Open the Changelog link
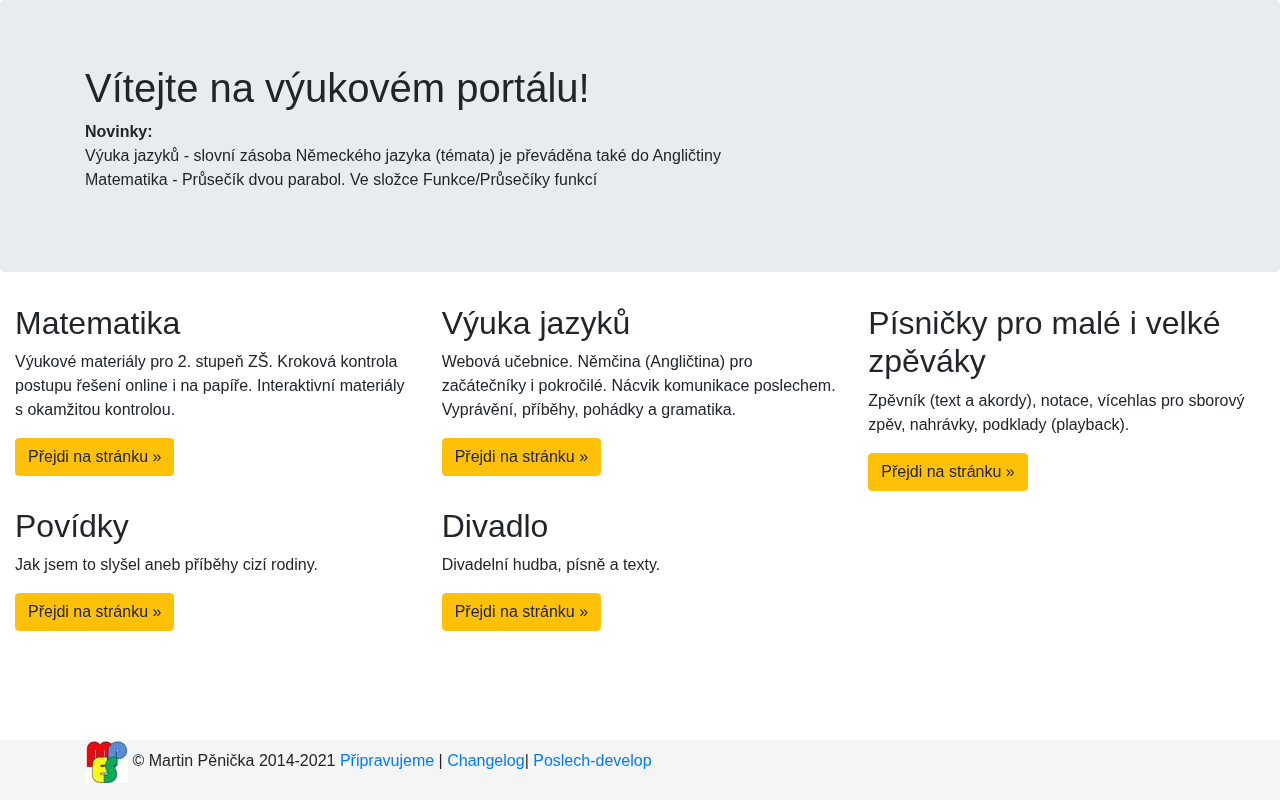The height and width of the screenshot is (800, 1280). 486,761
